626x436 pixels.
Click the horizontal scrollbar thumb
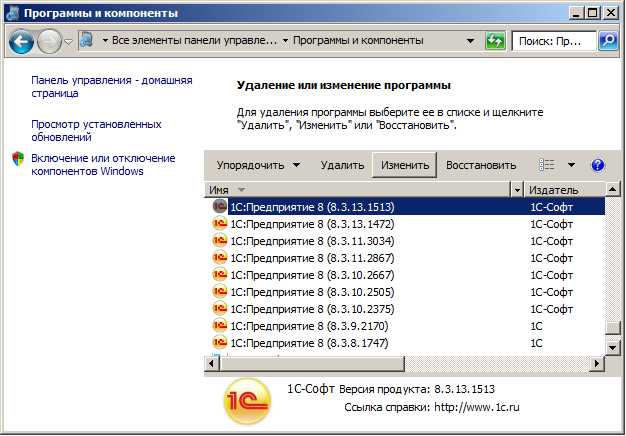(312, 364)
